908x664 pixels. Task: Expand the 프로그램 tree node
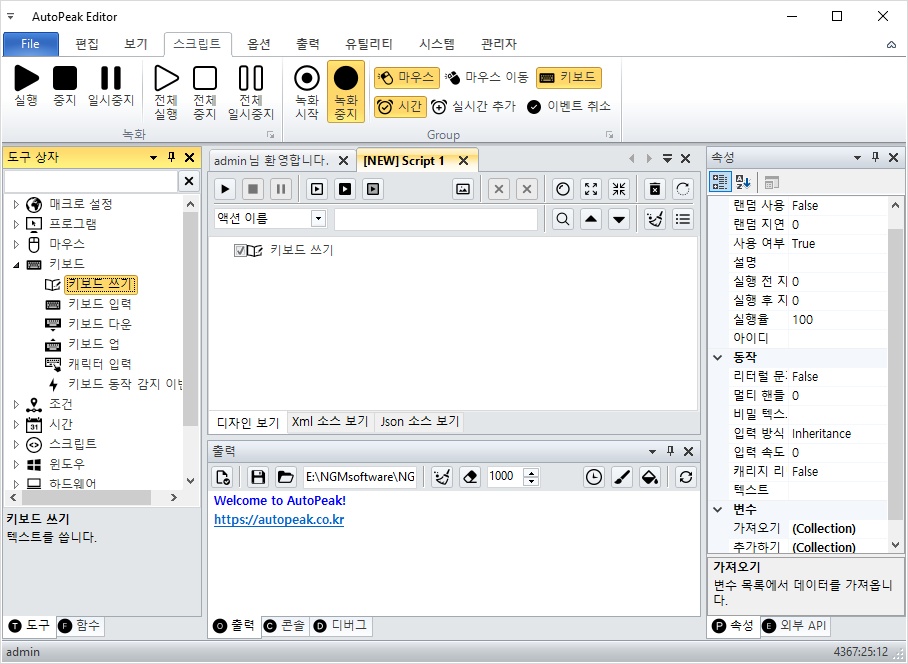[16, 224]
